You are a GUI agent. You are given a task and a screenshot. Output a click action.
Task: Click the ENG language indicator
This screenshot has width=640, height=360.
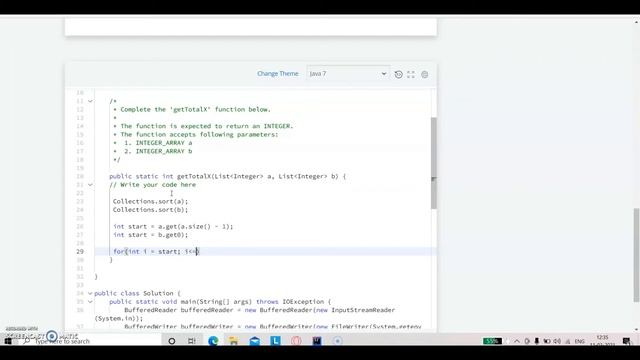pyautogui.click(x=580, y=341)
